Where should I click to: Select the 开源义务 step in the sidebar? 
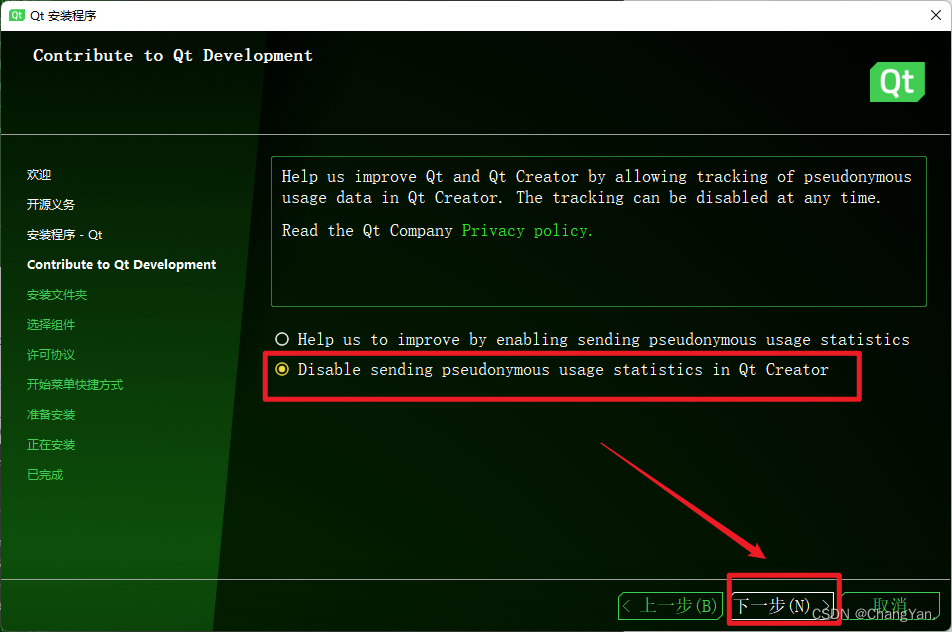51,205
